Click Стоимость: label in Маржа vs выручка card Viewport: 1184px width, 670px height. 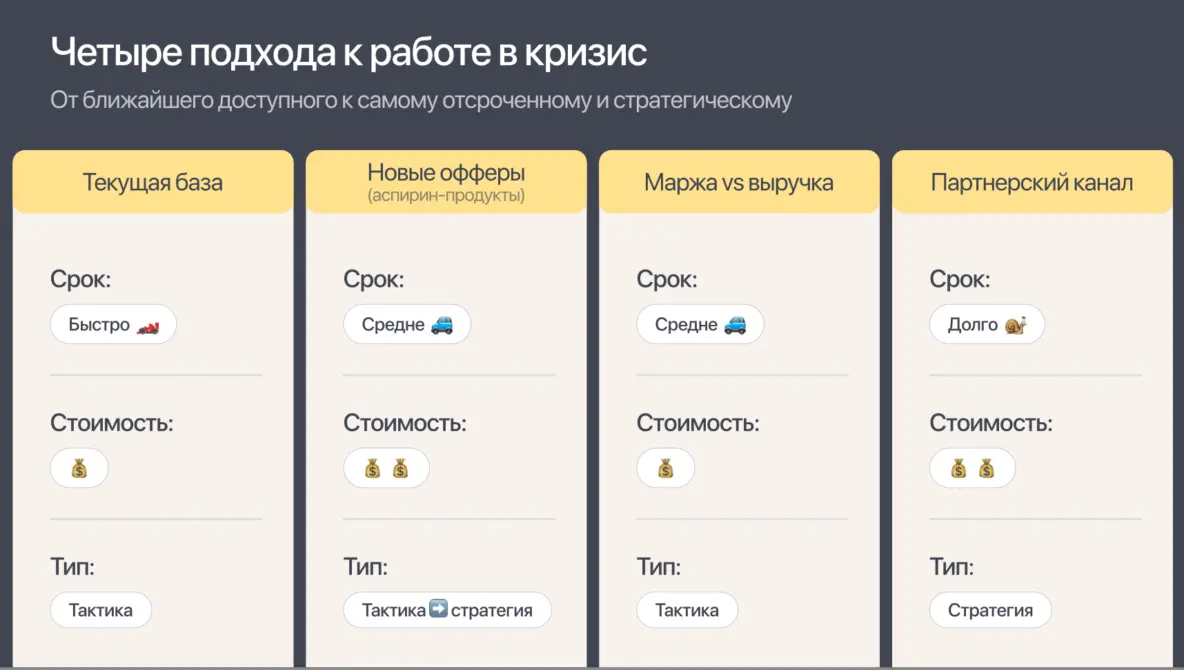698,422
